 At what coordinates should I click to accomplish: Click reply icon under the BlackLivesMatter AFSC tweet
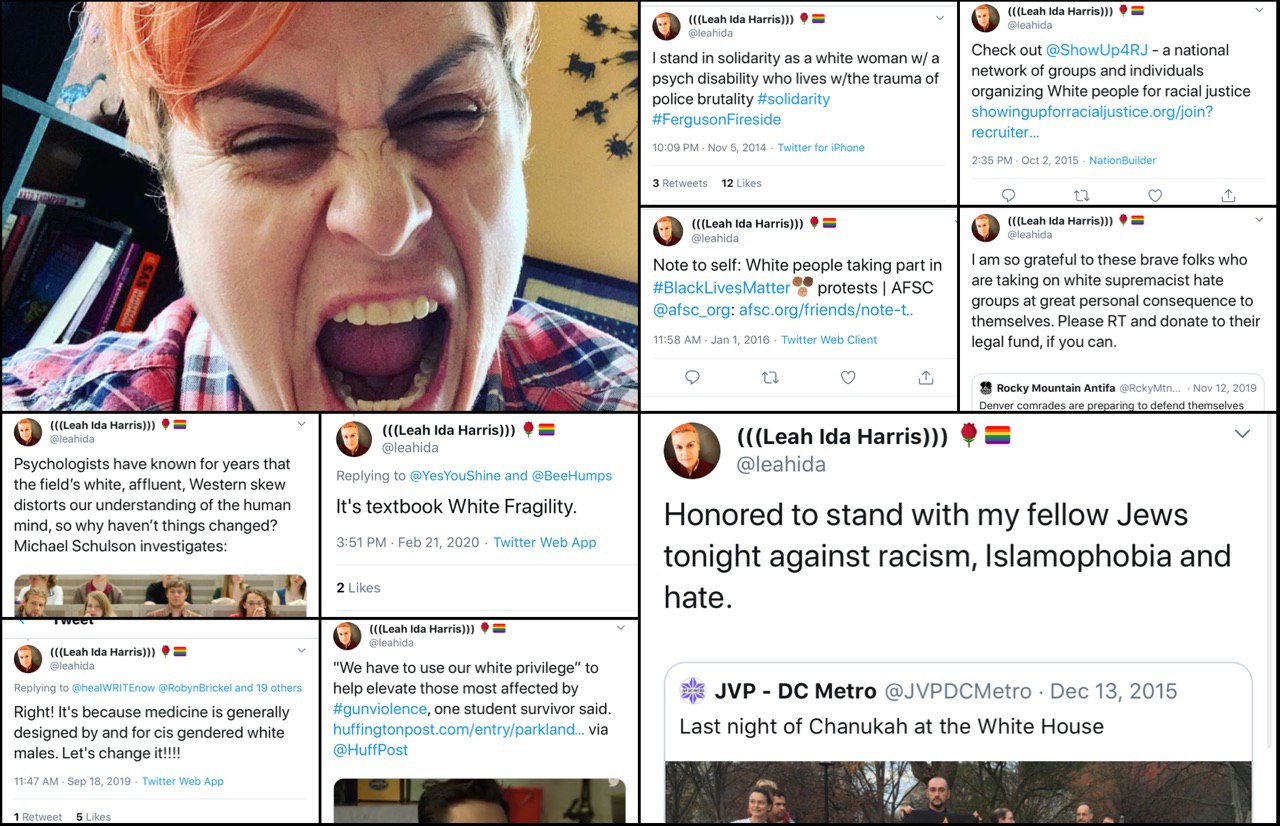click(692, 377)
